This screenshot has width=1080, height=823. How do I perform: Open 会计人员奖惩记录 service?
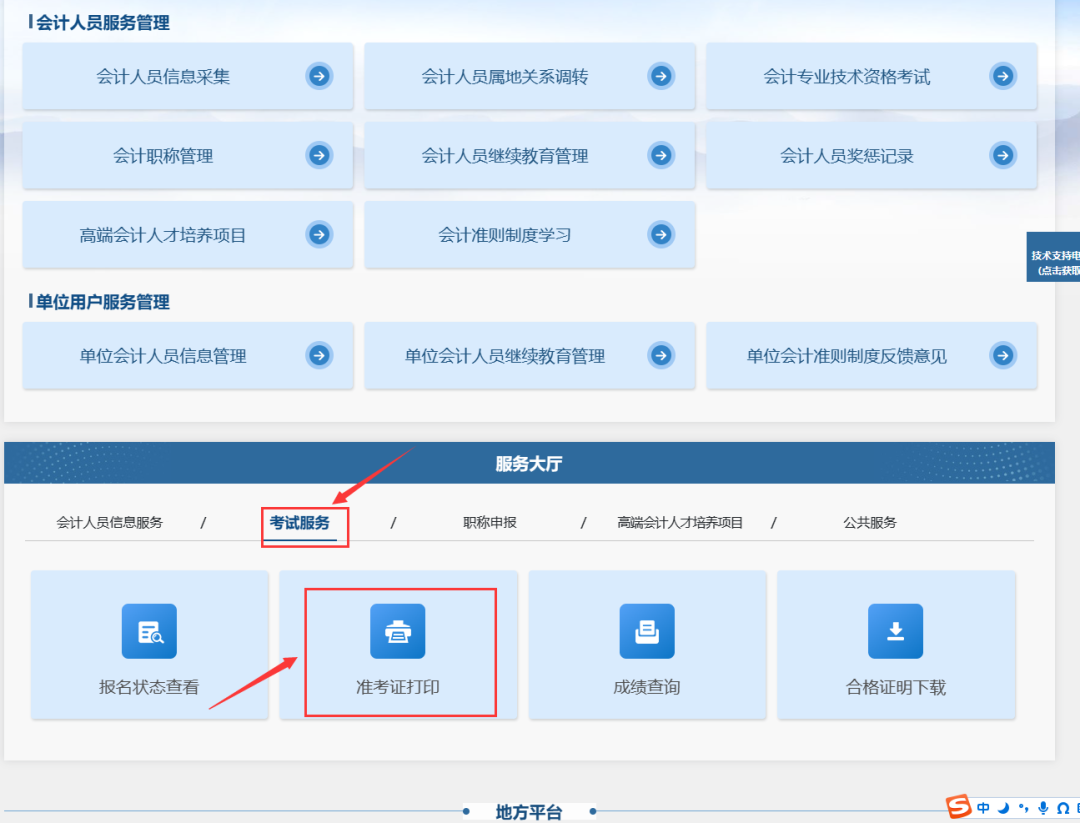[x=871, y=156]
